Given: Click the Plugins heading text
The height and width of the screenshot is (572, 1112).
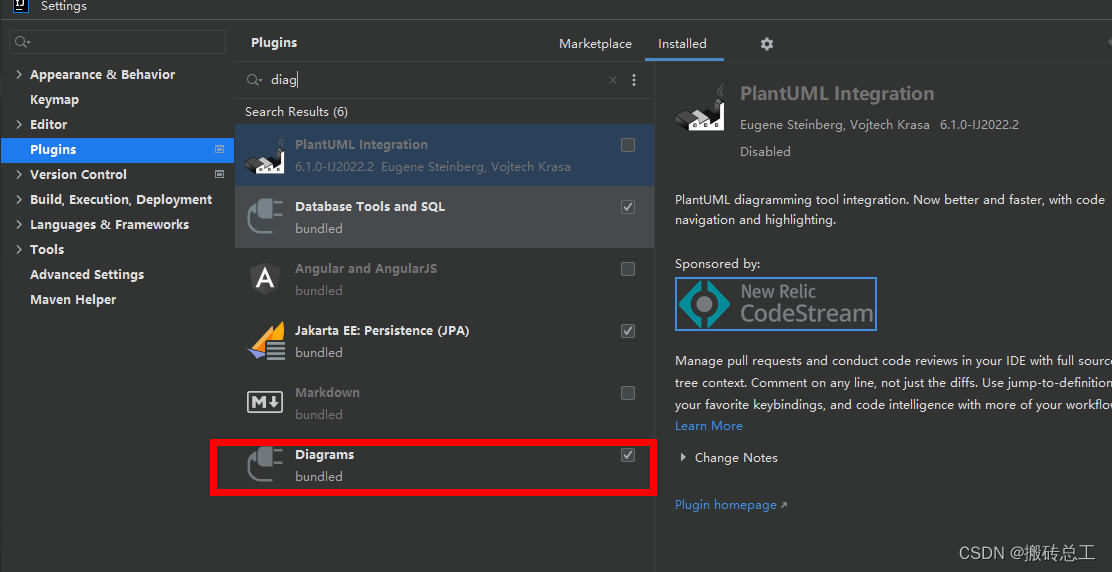Looking at the screenshot, I should (274, 43).
